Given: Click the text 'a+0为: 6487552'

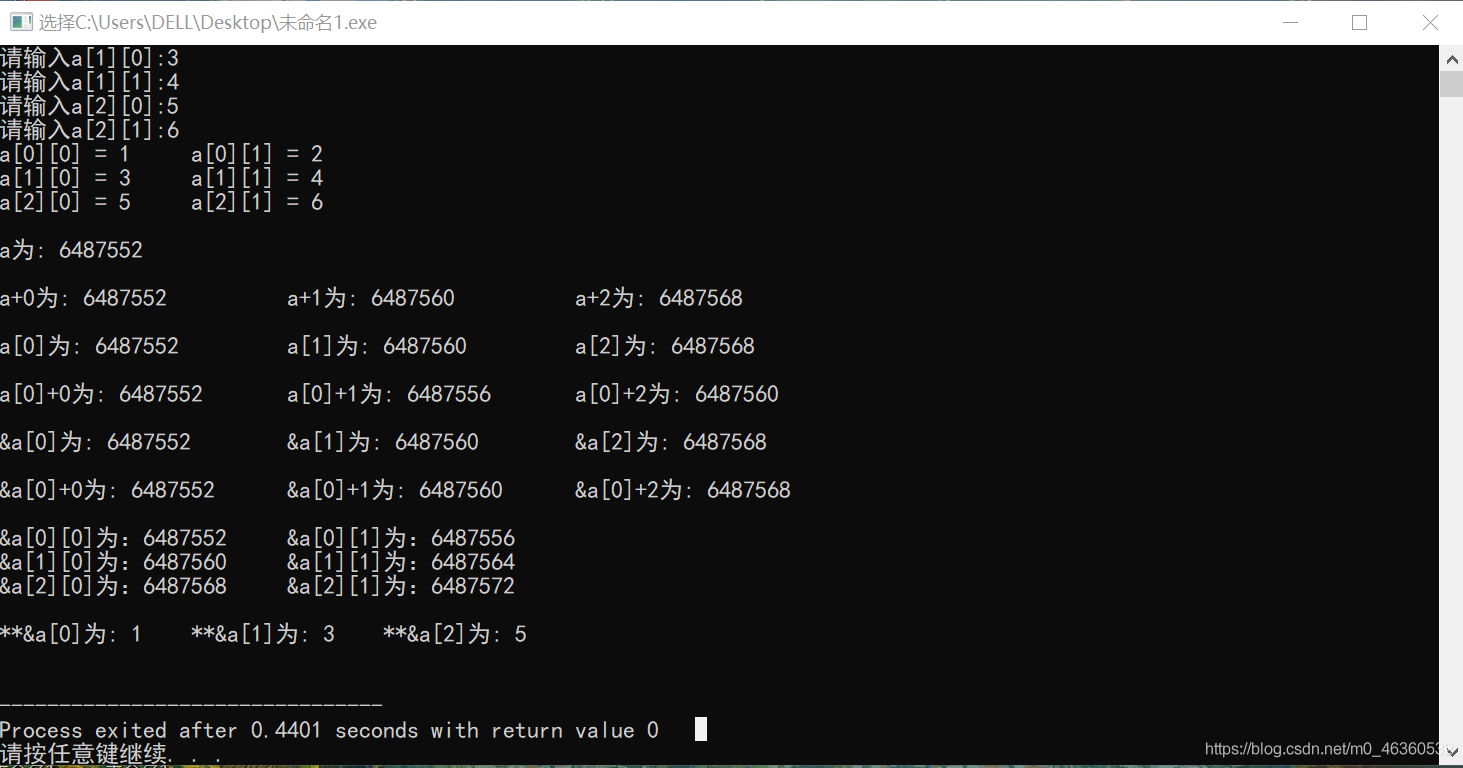Looking at the screenshot, I should coord(84,298).
